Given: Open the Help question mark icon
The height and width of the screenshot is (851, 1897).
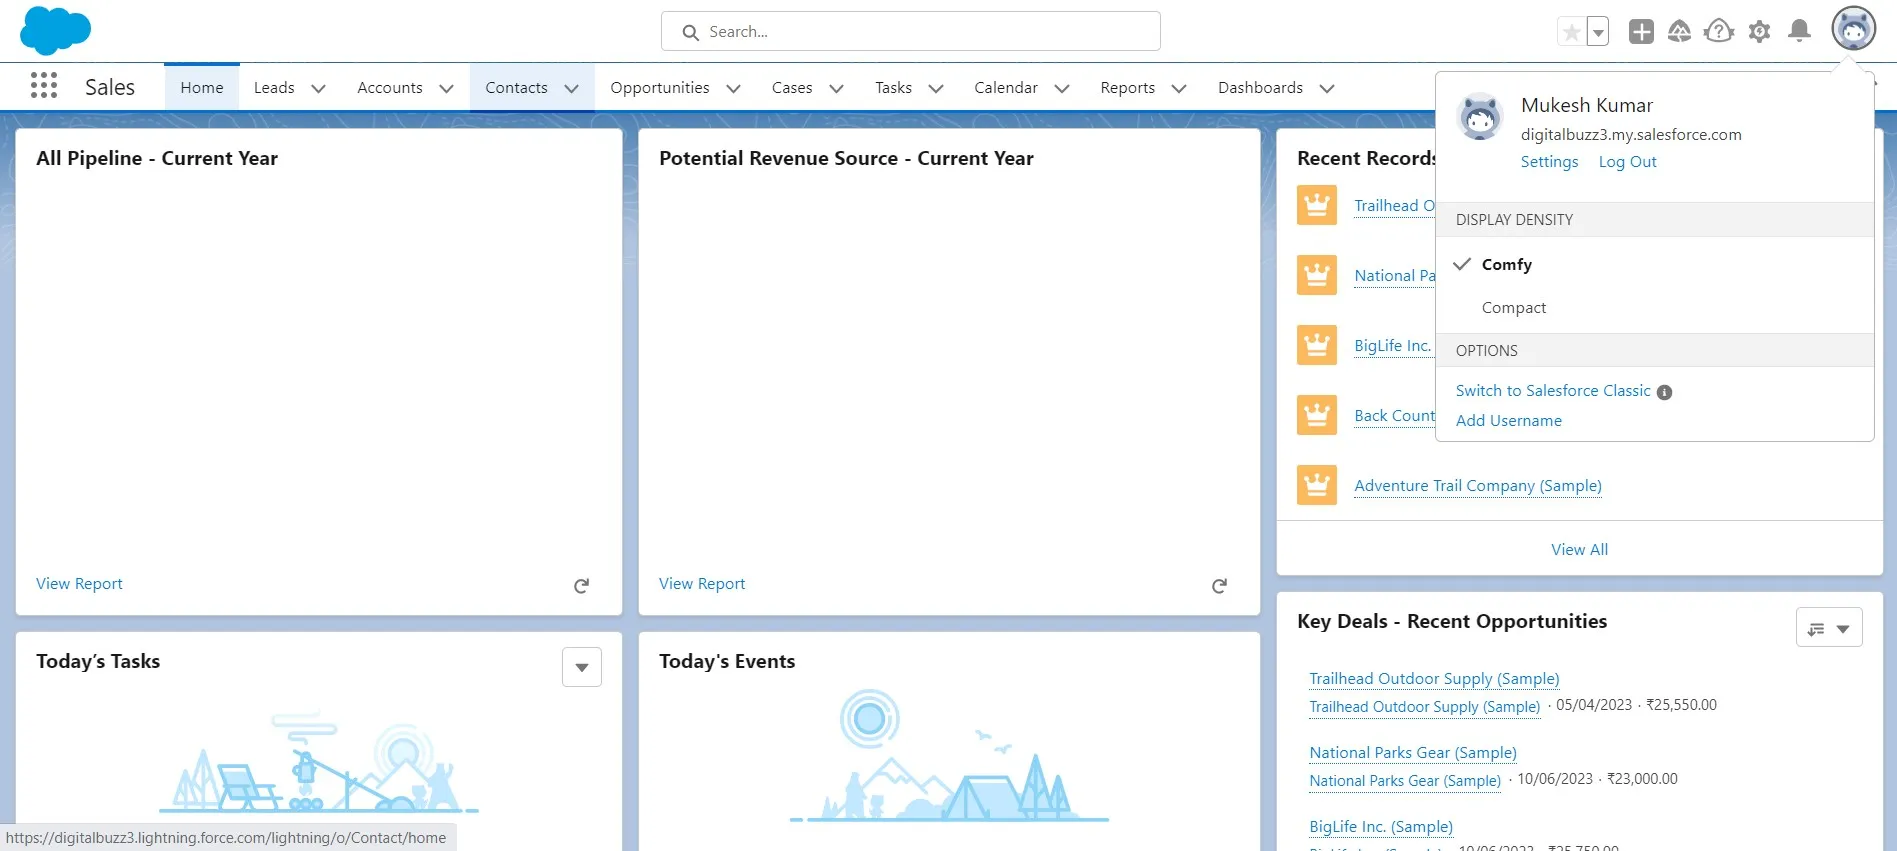Looking at the screenshot, I should pos(1719,32).
